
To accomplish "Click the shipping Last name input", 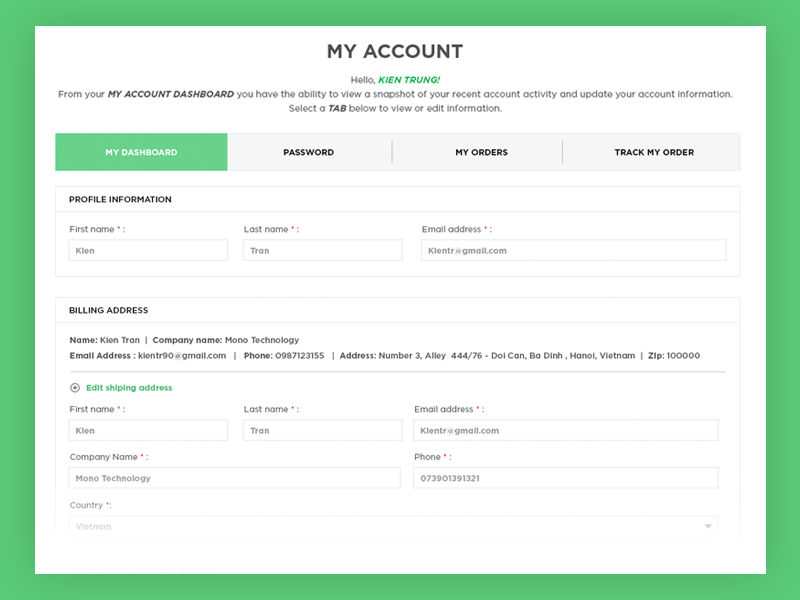I will coord(322,430).
